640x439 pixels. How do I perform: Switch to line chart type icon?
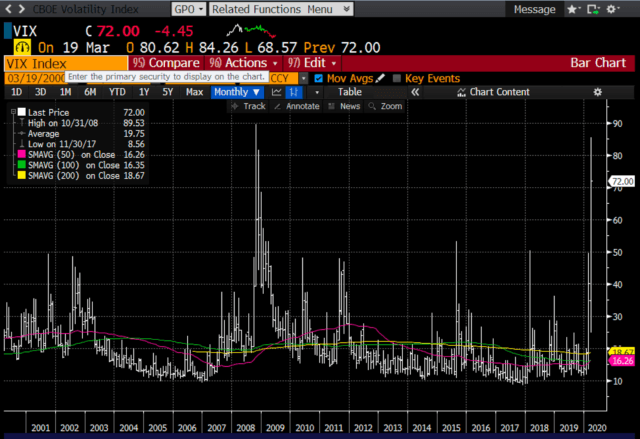coord(276,92)
